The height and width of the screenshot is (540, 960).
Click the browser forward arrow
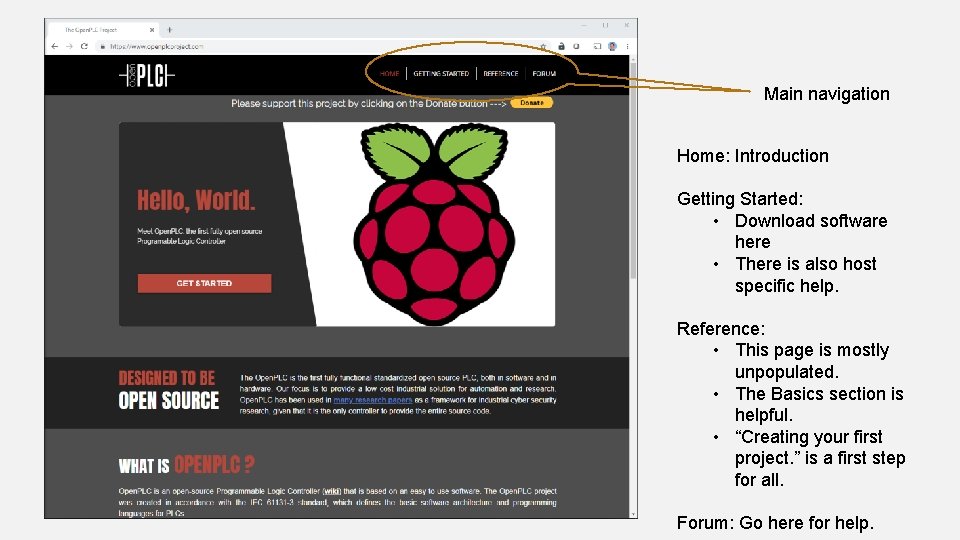[69, 47]
